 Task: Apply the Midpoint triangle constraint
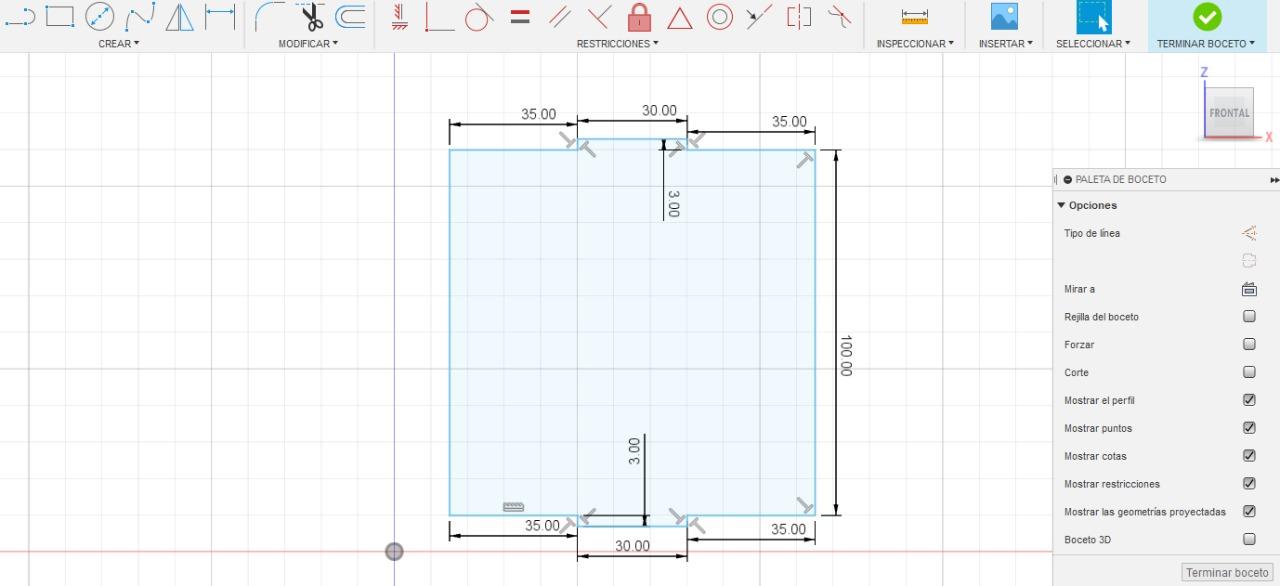[680, 17]
